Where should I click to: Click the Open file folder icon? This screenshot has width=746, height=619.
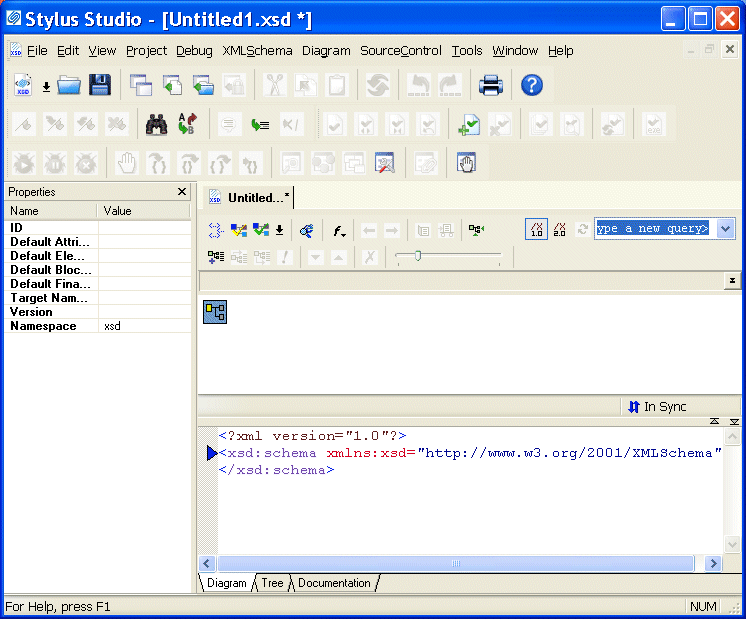(x=69, y=86)
